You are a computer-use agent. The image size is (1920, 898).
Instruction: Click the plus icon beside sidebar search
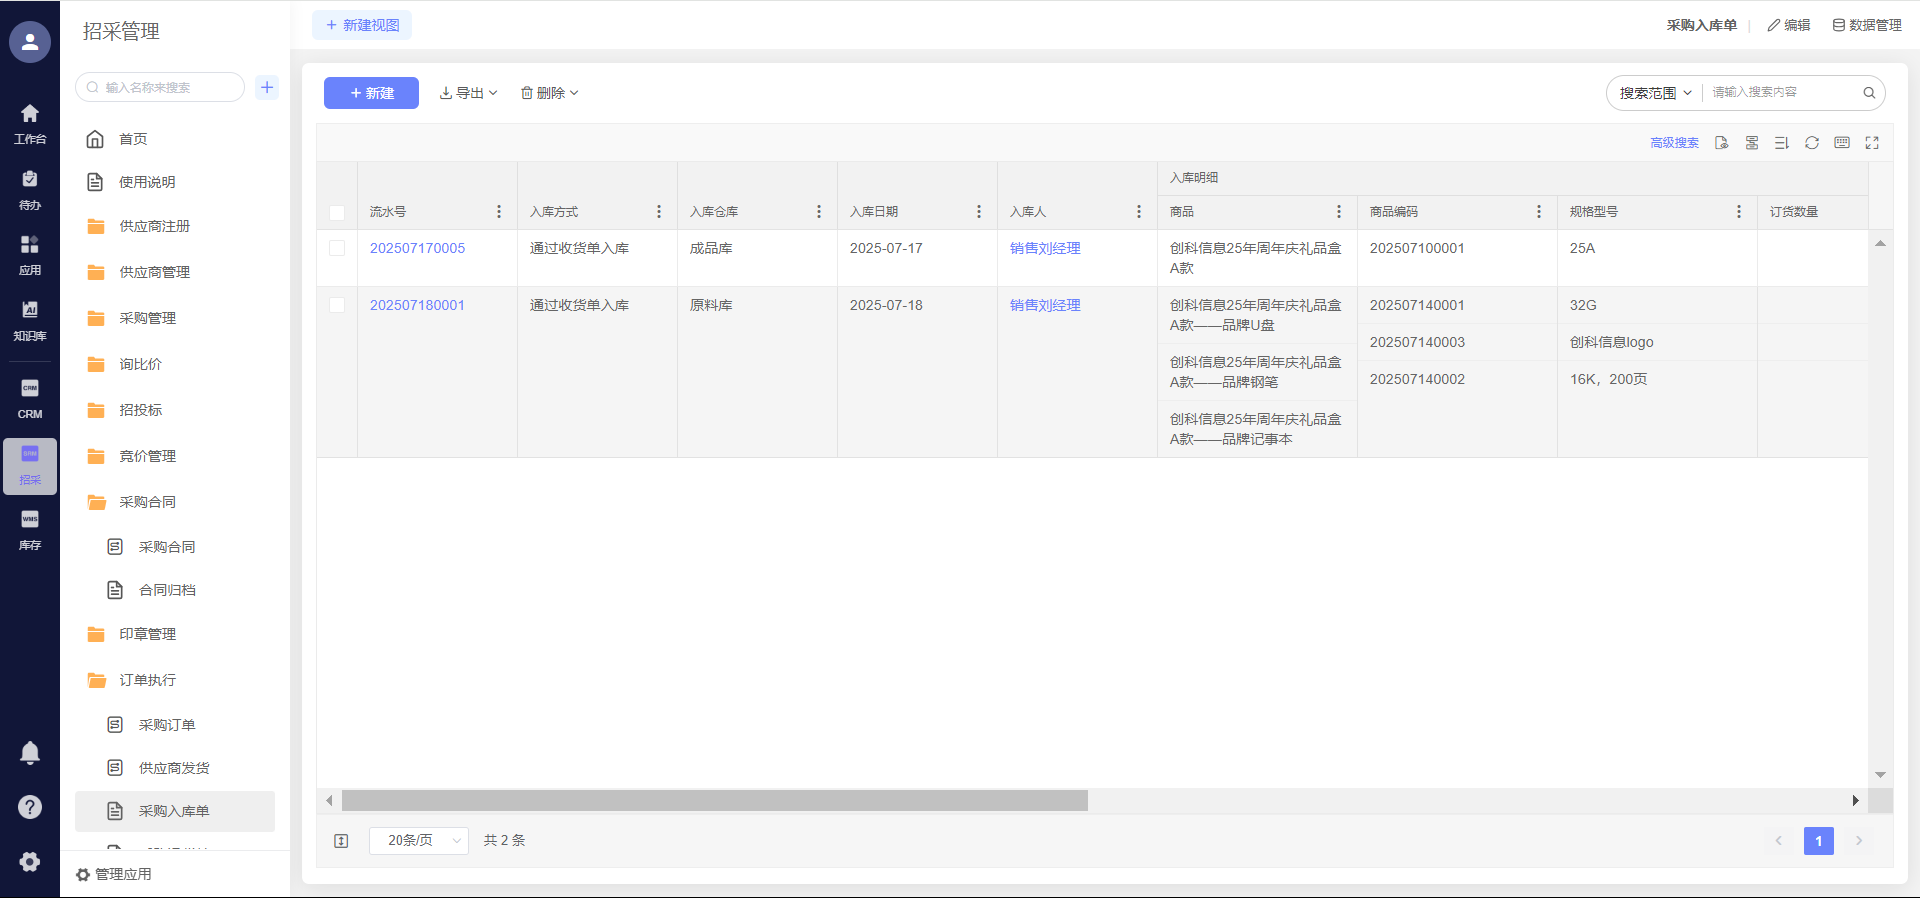267,87
